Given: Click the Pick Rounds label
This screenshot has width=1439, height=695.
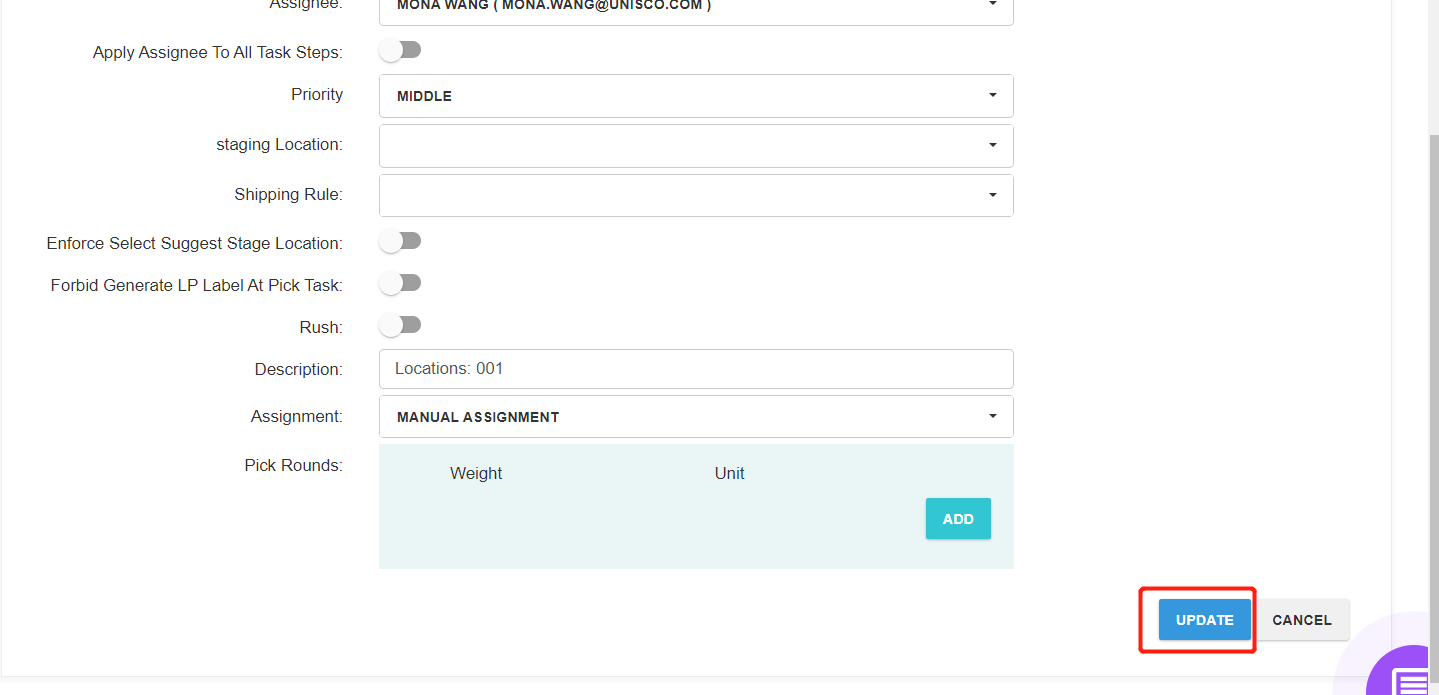Looking at the screenshot, I should point(293,465).
